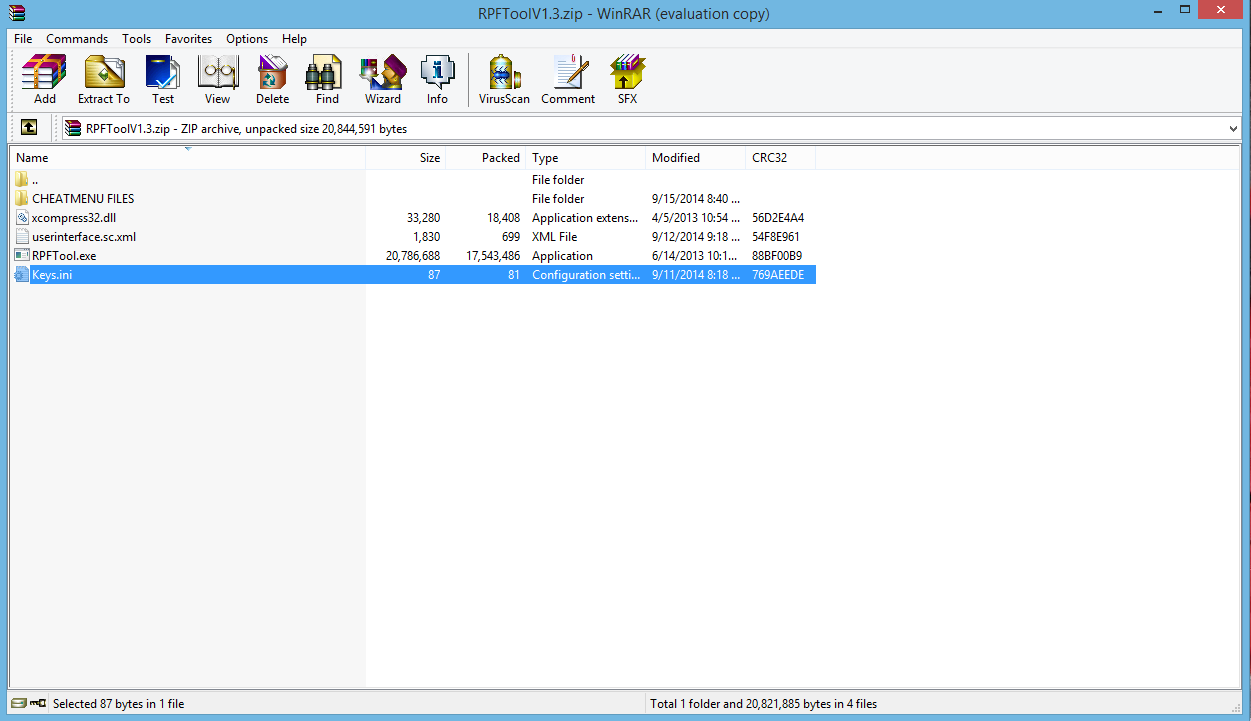Sort by the CRC32 column header

point(781,158)
